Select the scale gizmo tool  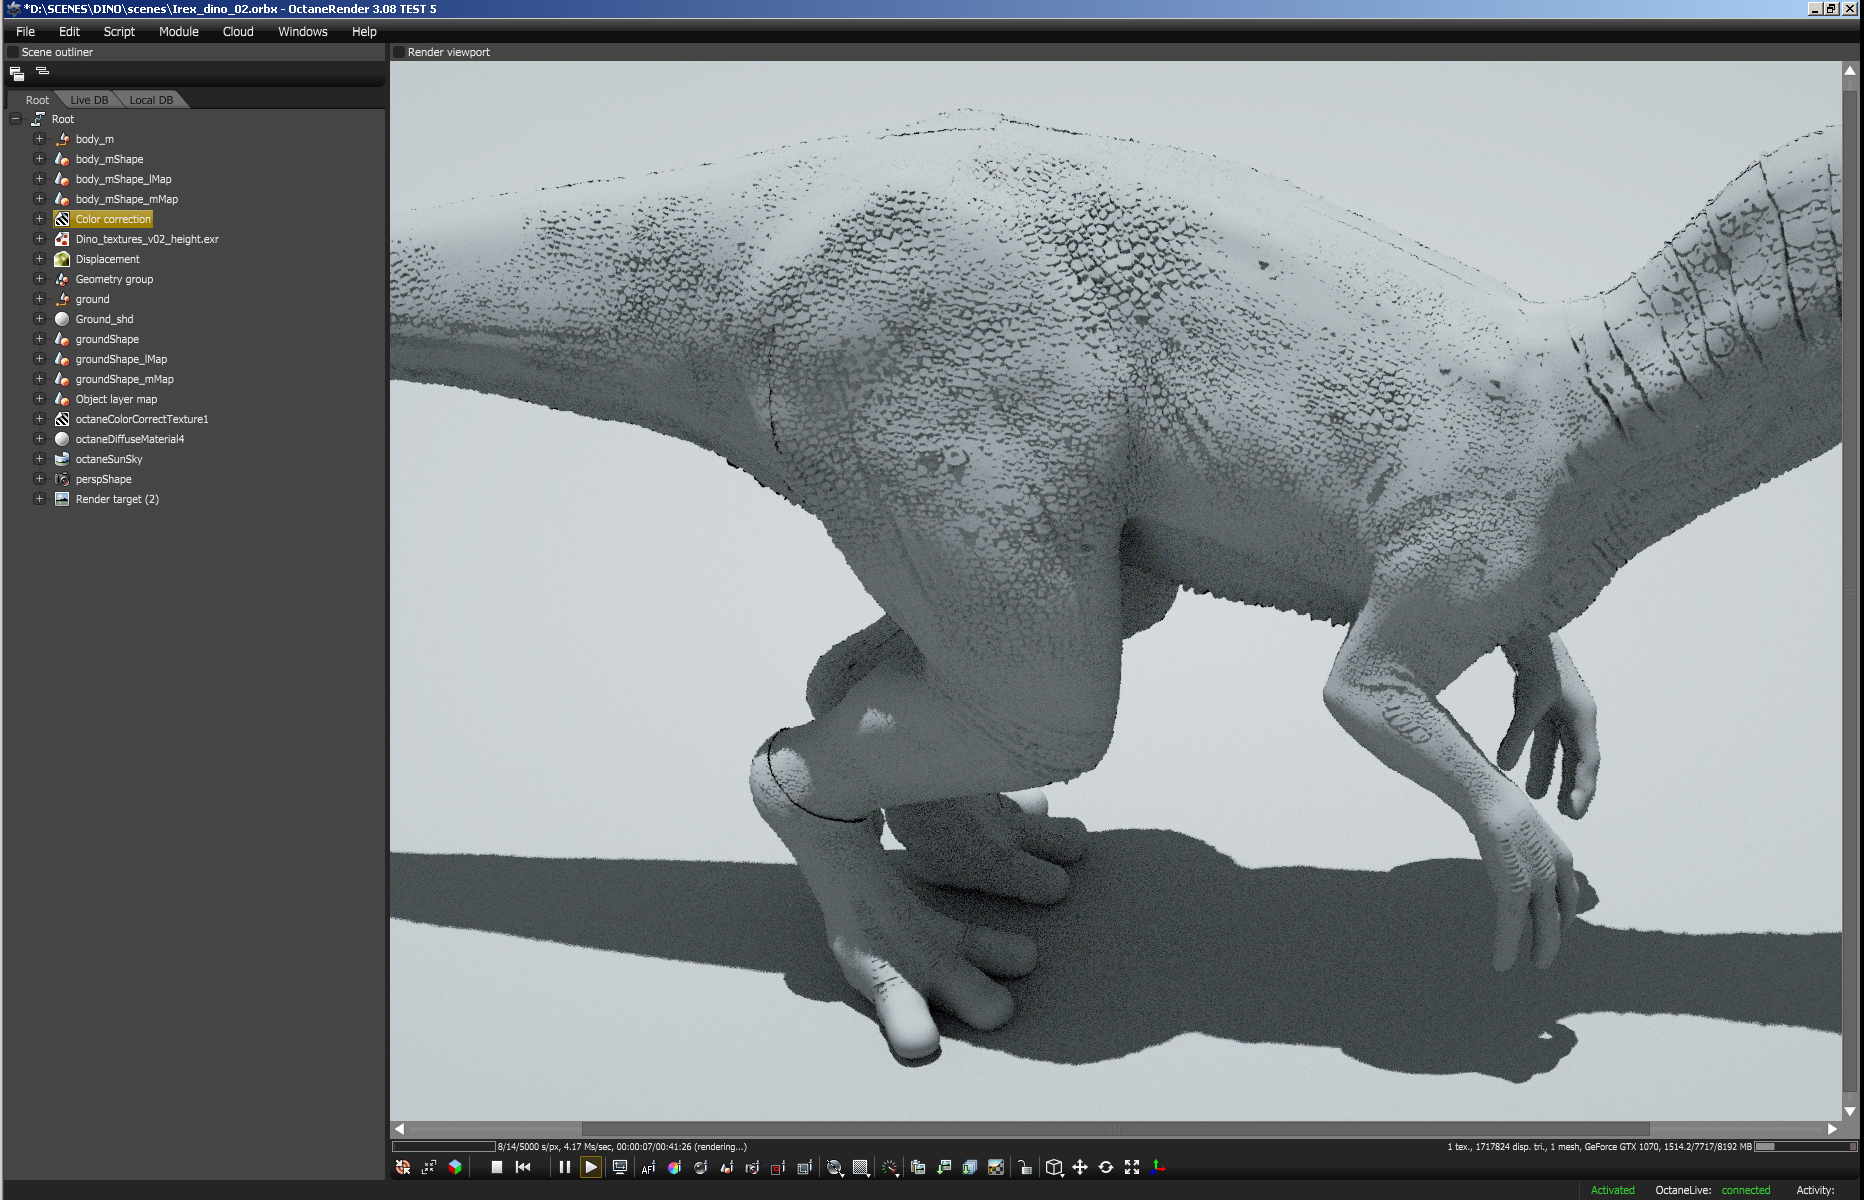[x=1132, y=1167]
